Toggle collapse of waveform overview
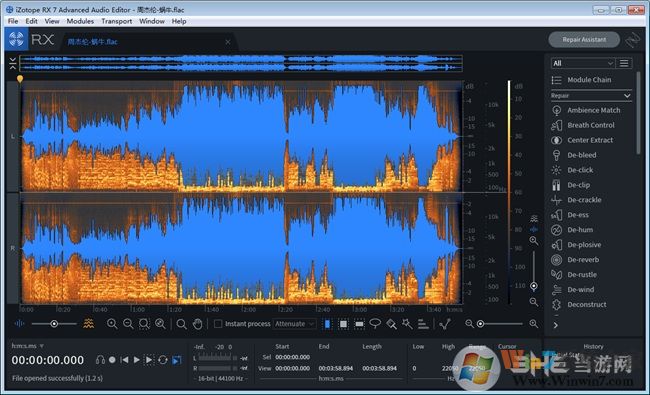The width and height of the screenshot is (650, 395). click(13, 63)
